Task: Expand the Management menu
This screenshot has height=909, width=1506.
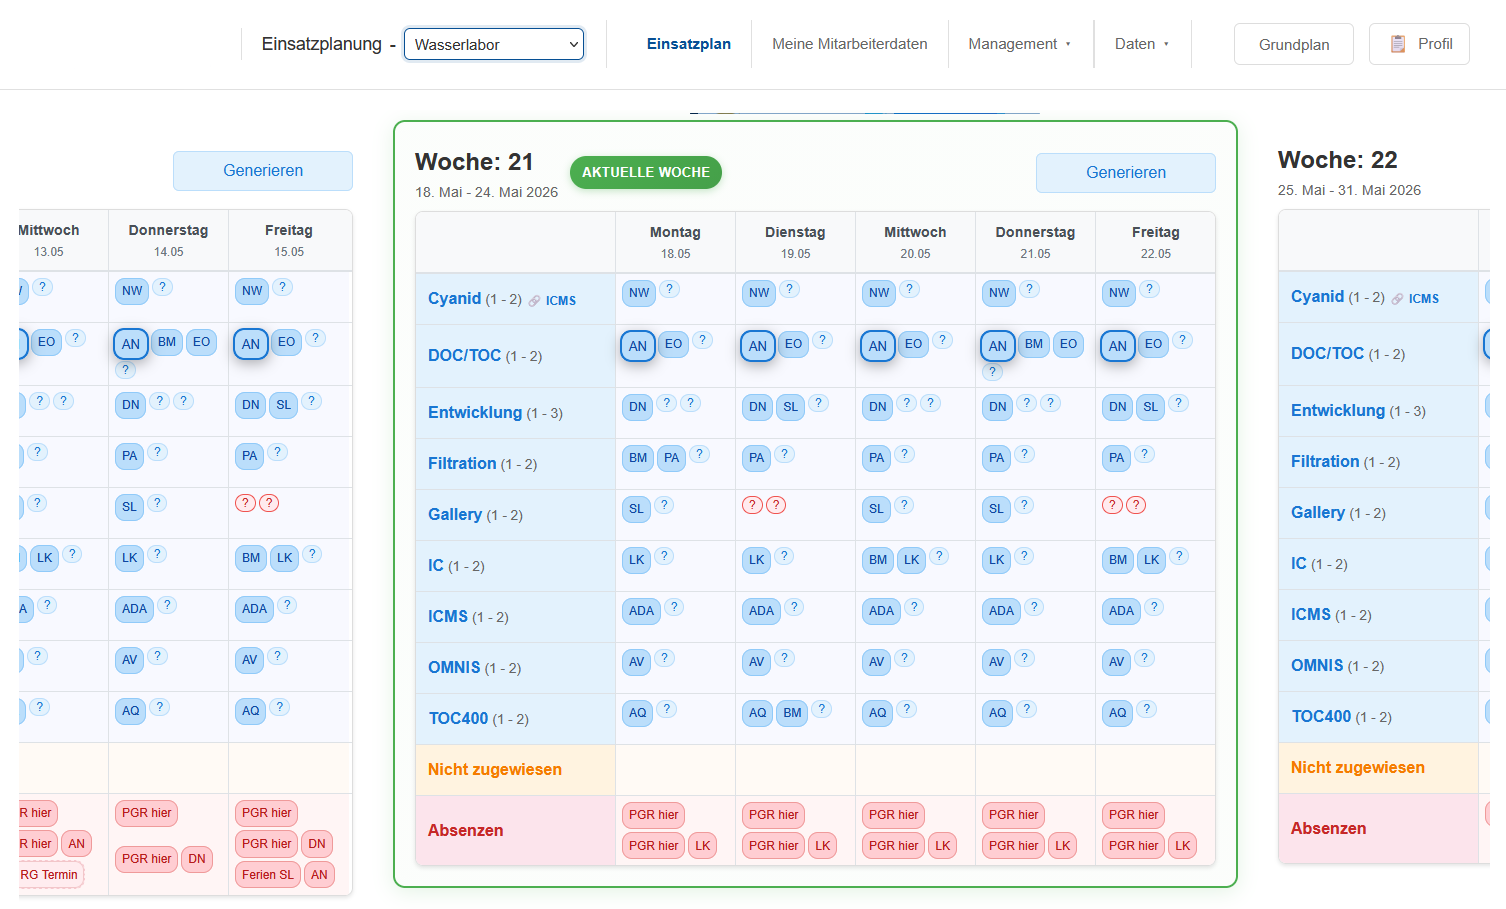Action: 1019,44
